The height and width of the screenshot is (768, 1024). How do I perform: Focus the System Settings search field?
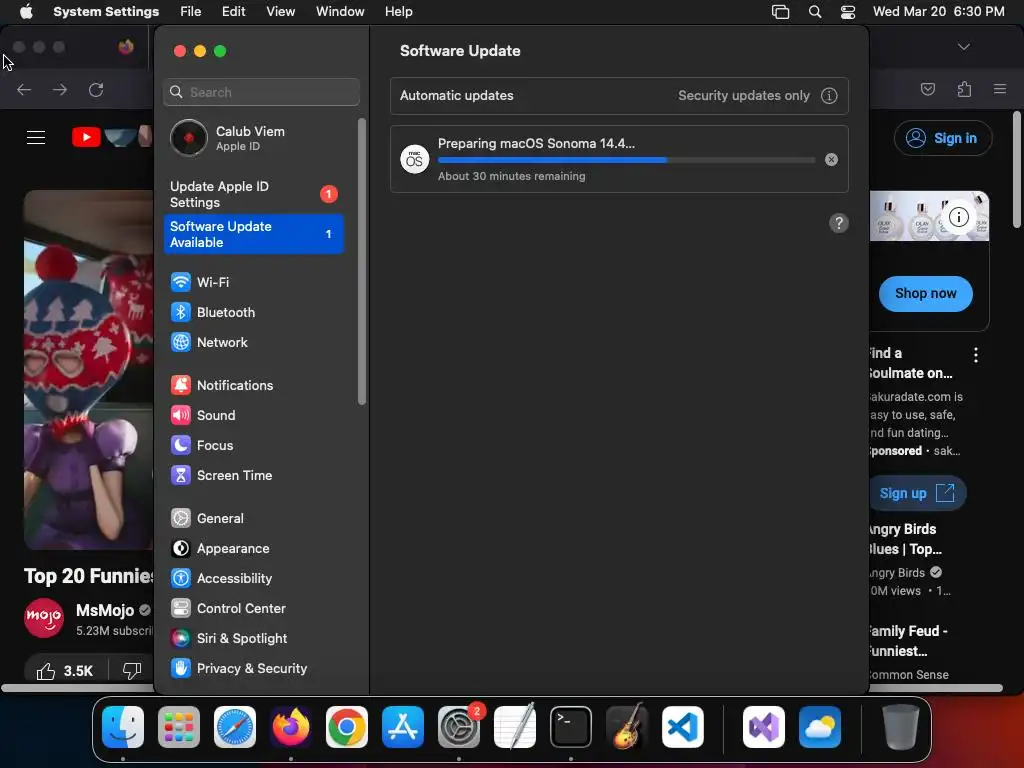261,92
